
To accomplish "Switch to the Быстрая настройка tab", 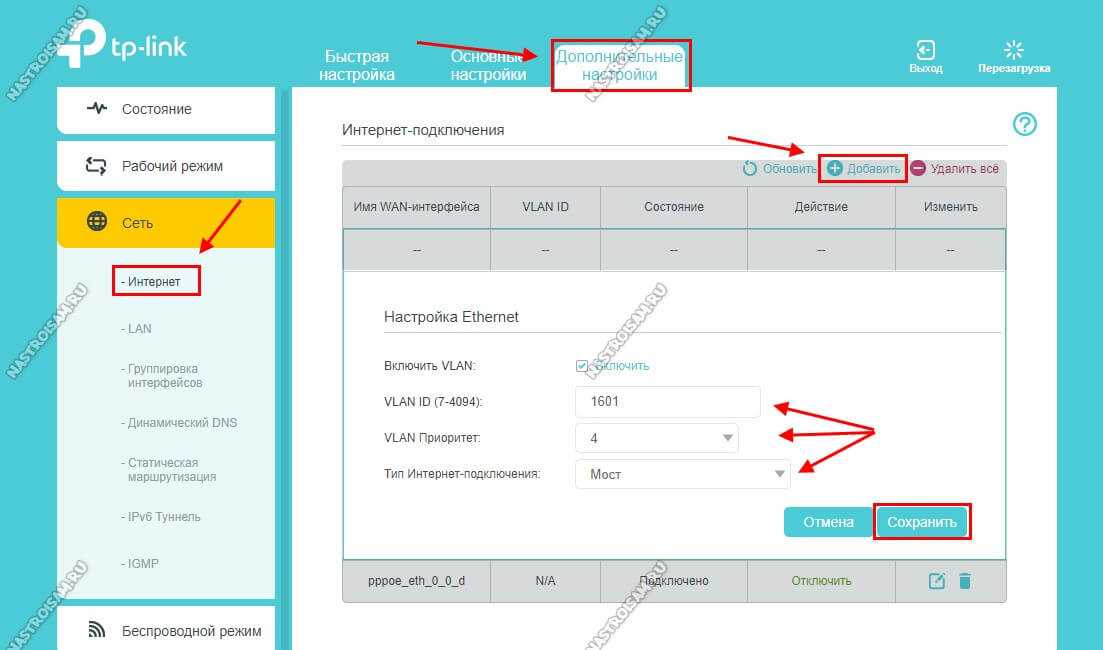I will coord(357,65).
